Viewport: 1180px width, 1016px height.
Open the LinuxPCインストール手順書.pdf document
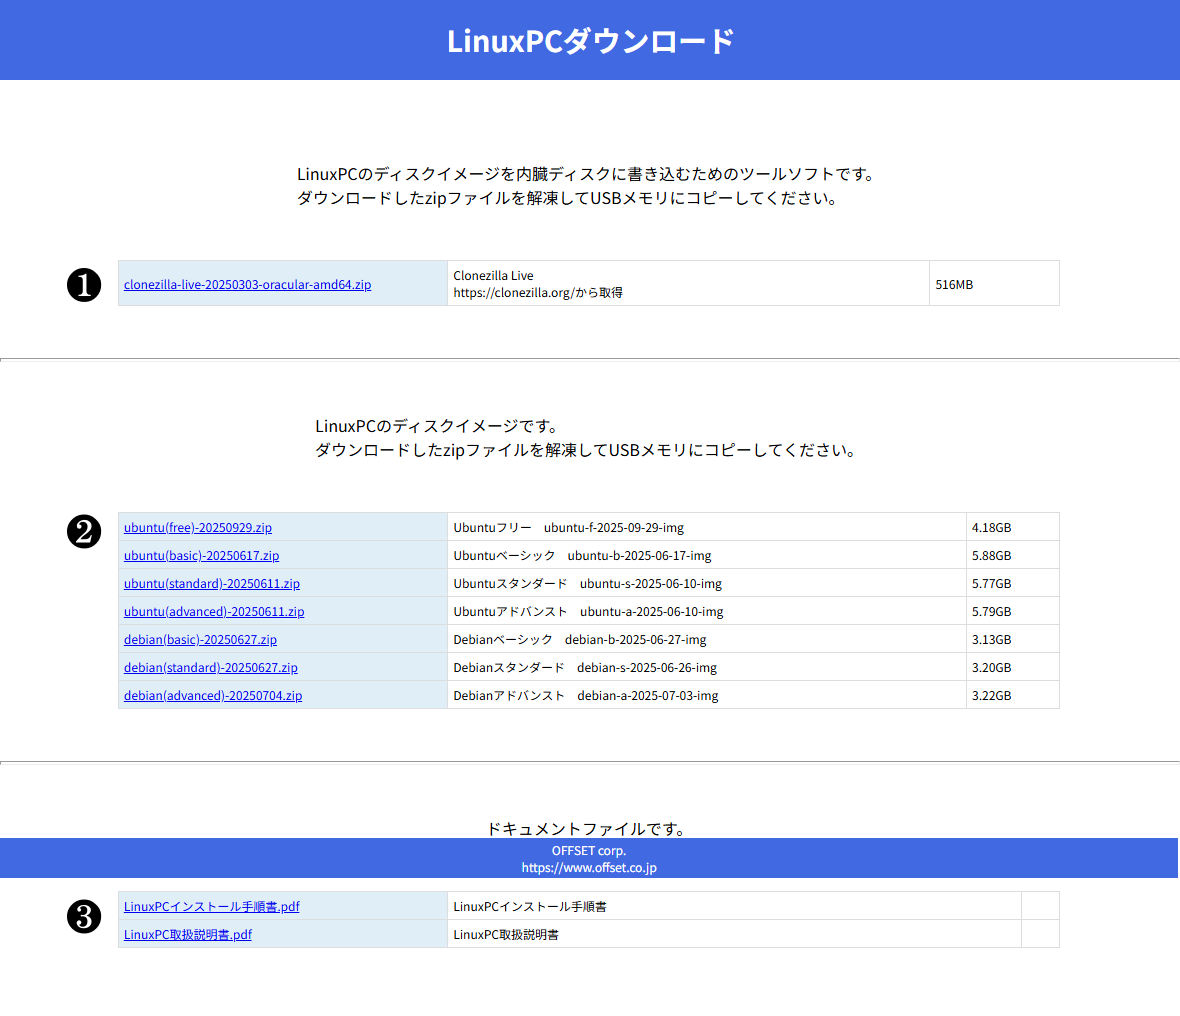pyautogui.click(x=210, y=906)
